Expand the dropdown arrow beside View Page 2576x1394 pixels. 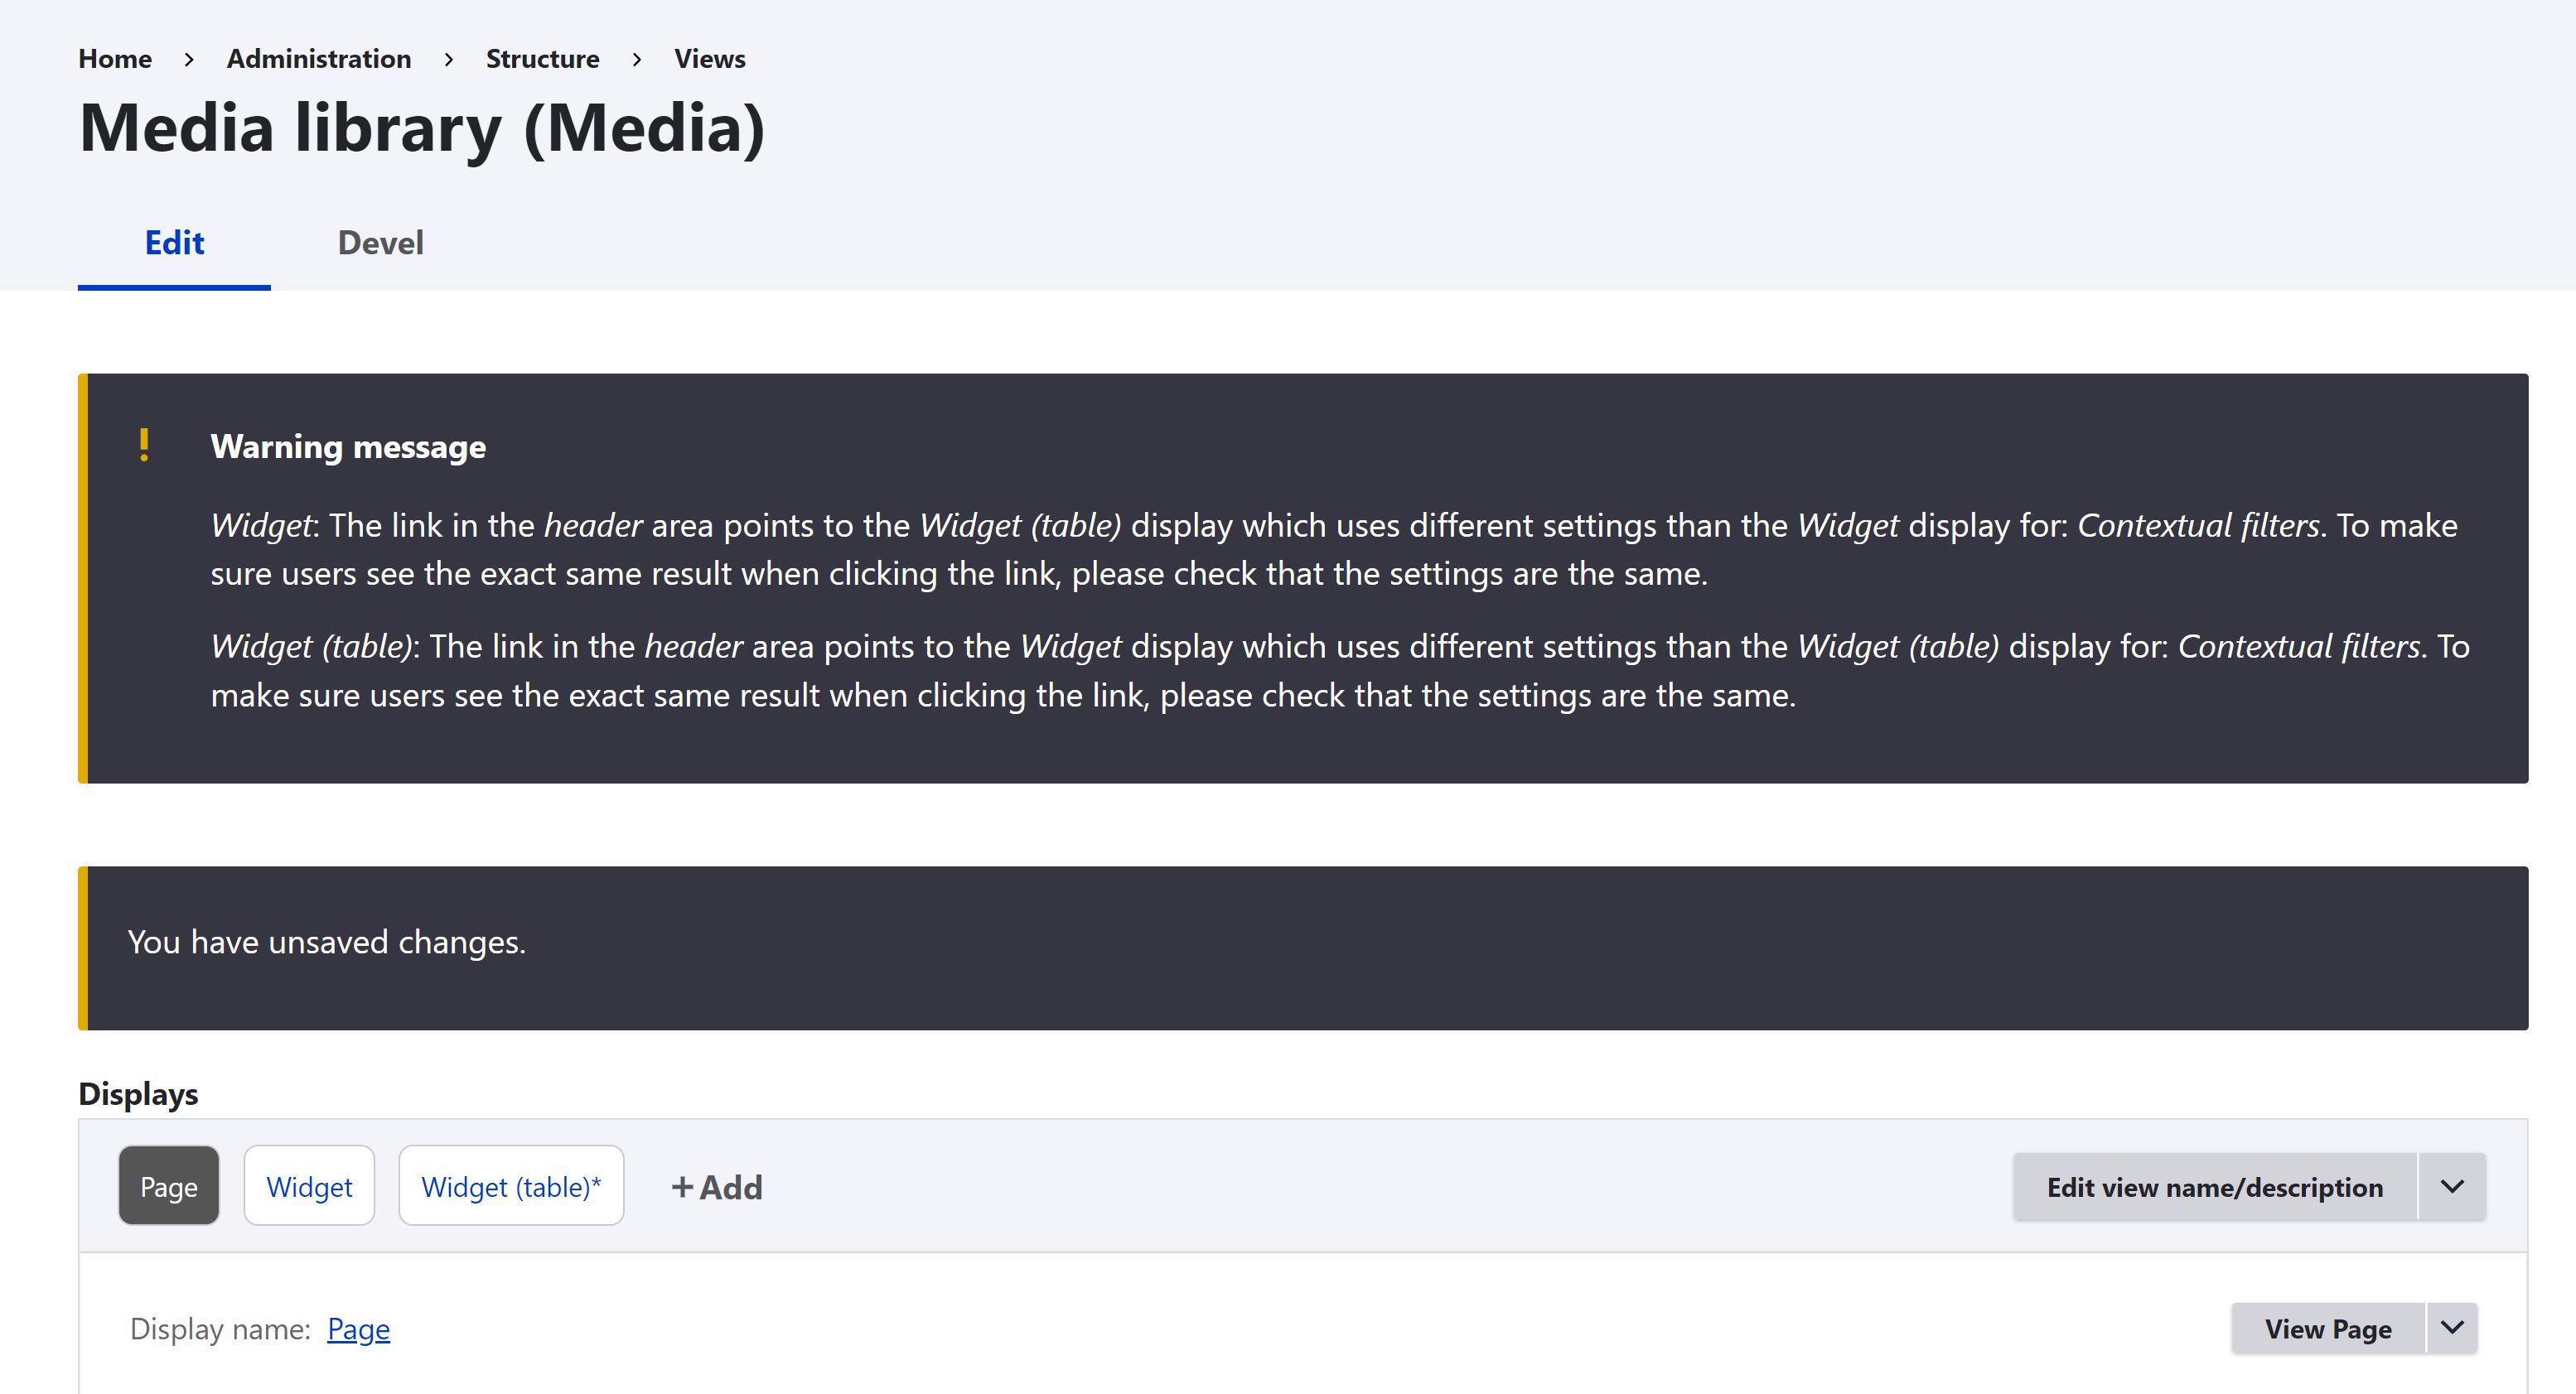tap(2452, 1328)
